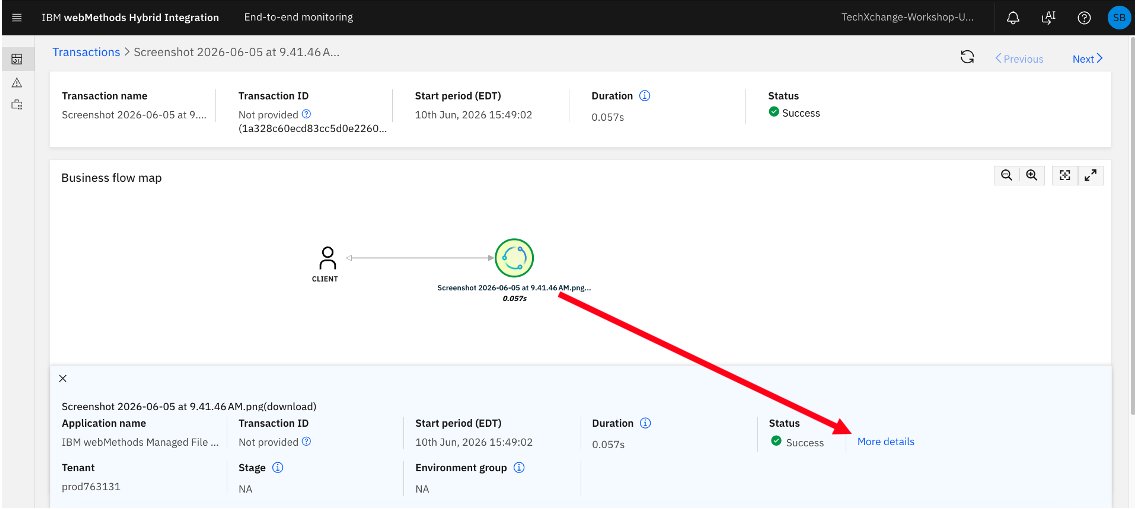
Task: Go to IBM webMethods Hybrid Integration home
Action: point(131,17)
